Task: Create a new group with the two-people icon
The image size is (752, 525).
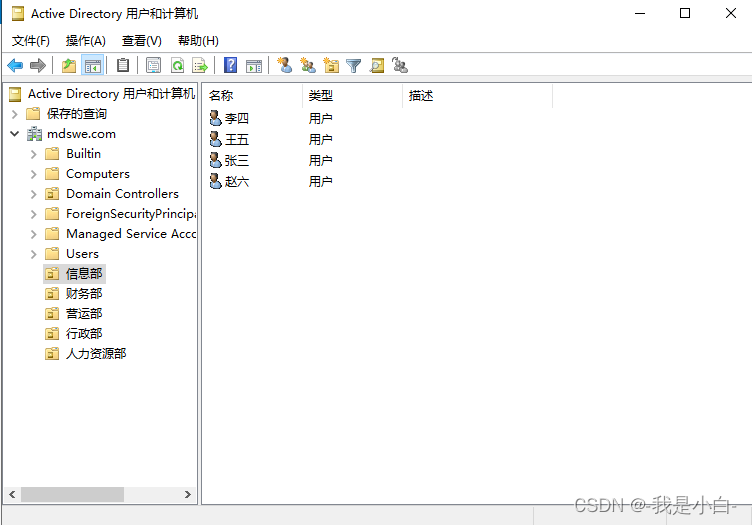Action: tap(307, 65)
